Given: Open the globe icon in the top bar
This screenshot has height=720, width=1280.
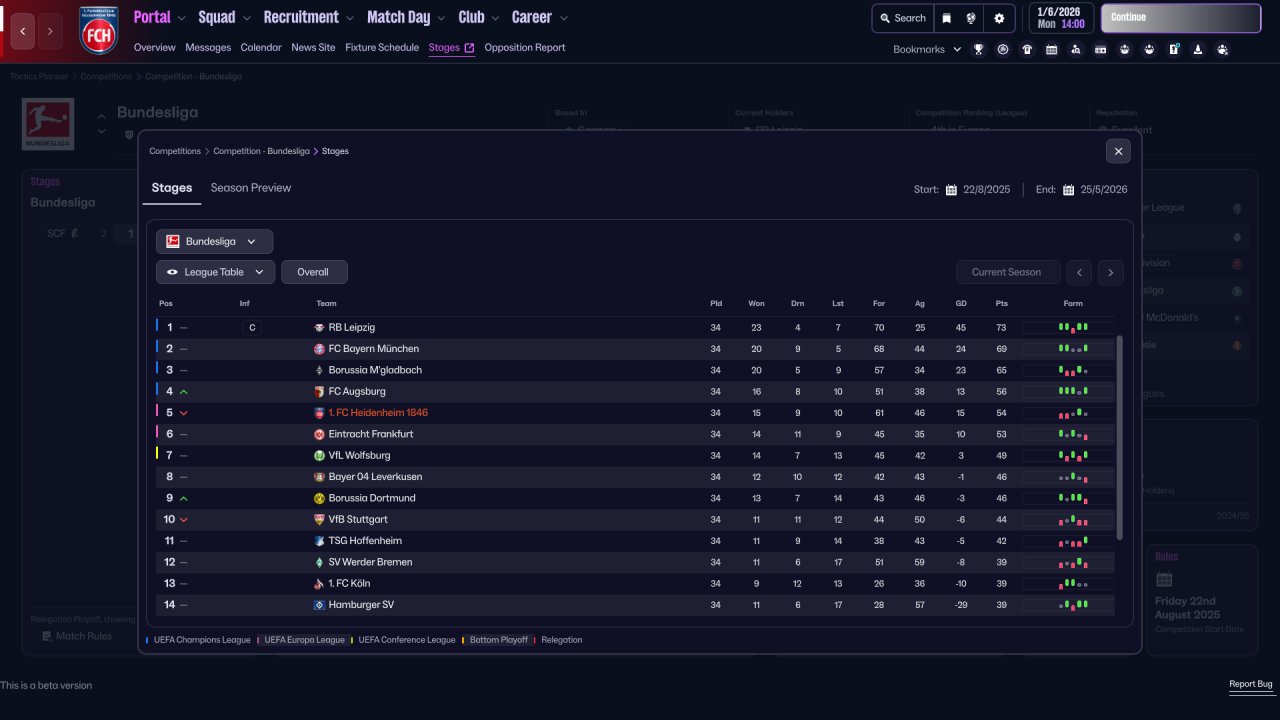Looking at the screenshot, I should pos(971,18).
